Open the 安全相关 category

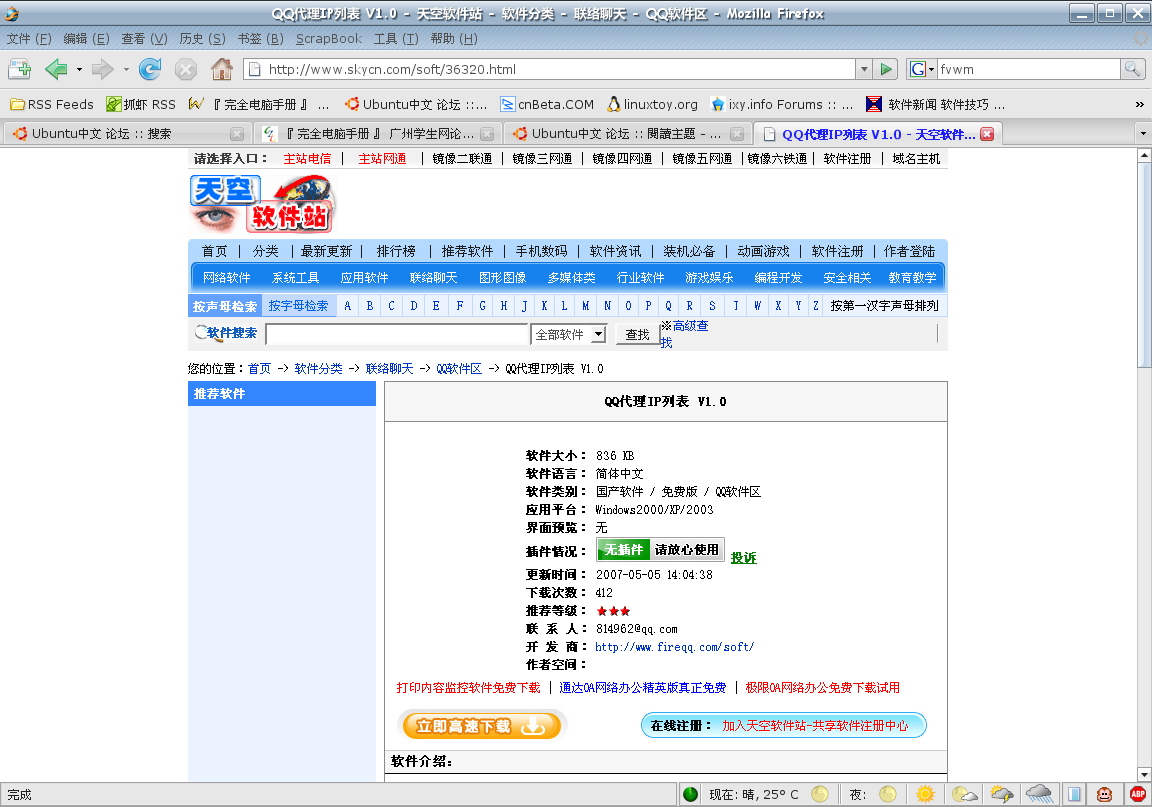[847, 278]
